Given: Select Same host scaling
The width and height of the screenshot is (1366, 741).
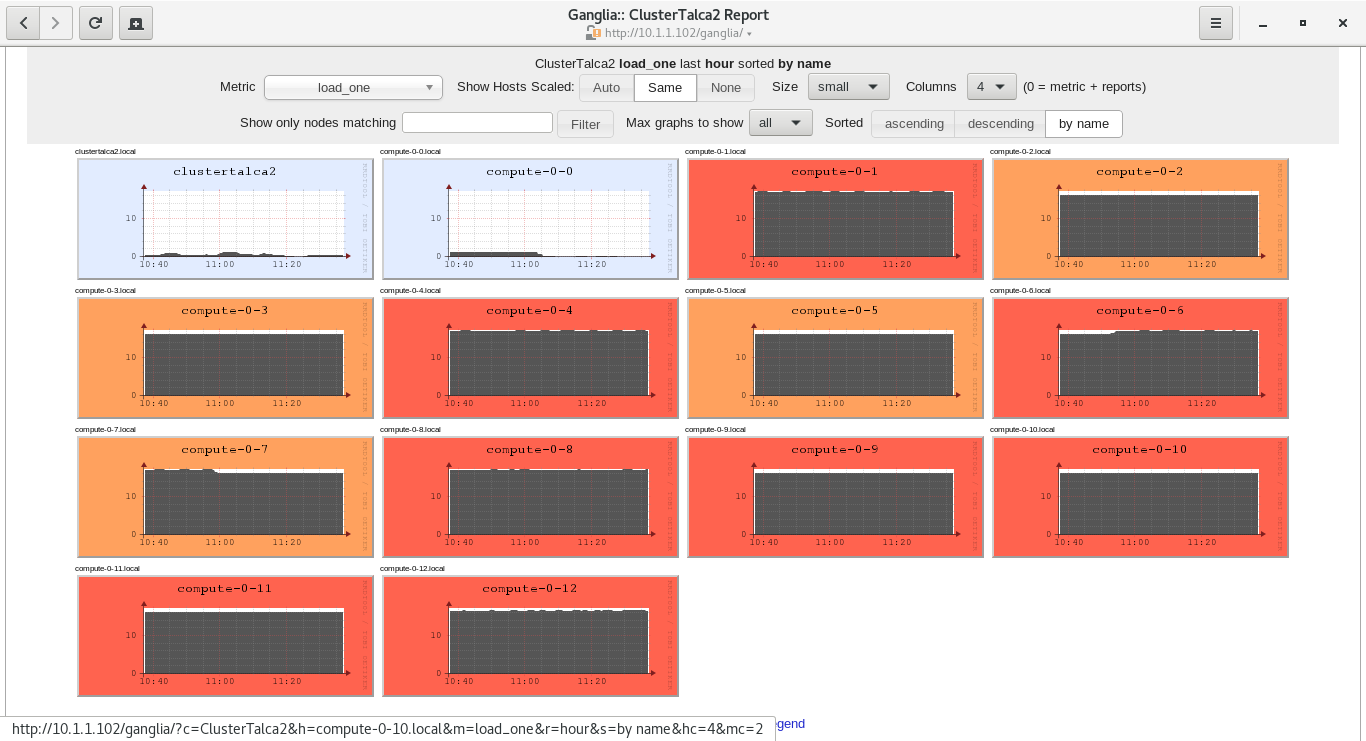Looking at the screenshot, I should point(665,88).
